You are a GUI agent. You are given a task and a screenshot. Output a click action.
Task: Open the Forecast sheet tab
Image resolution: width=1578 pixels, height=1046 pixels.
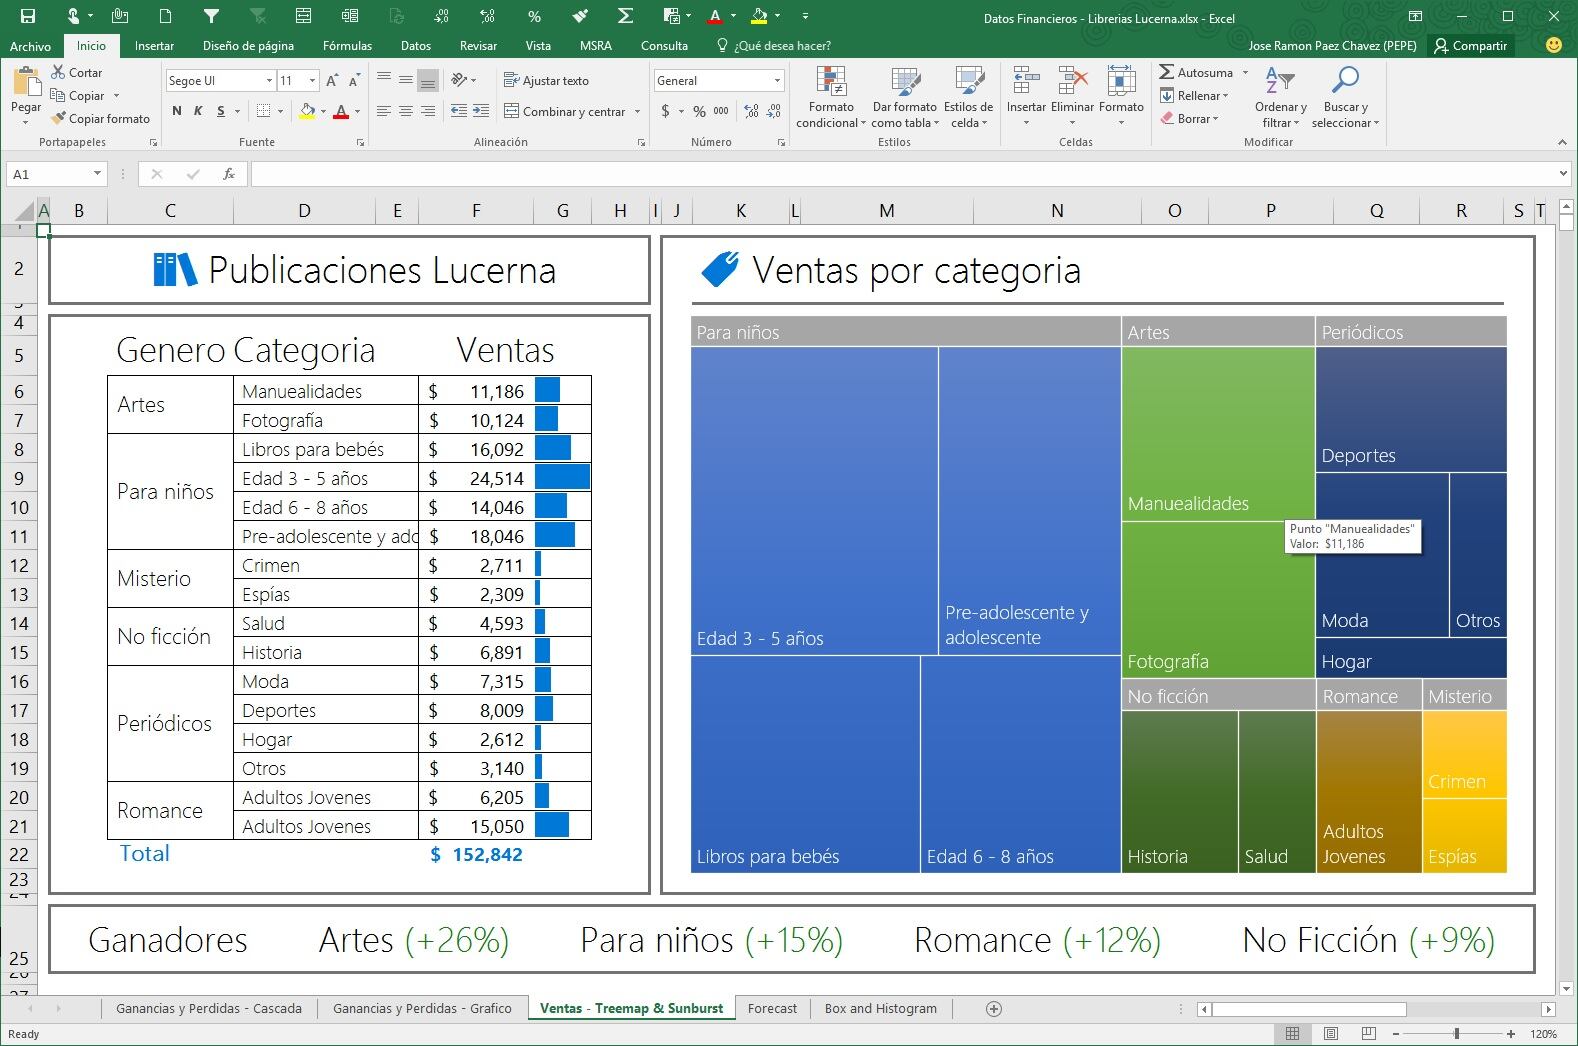(x=772, y=1008)
